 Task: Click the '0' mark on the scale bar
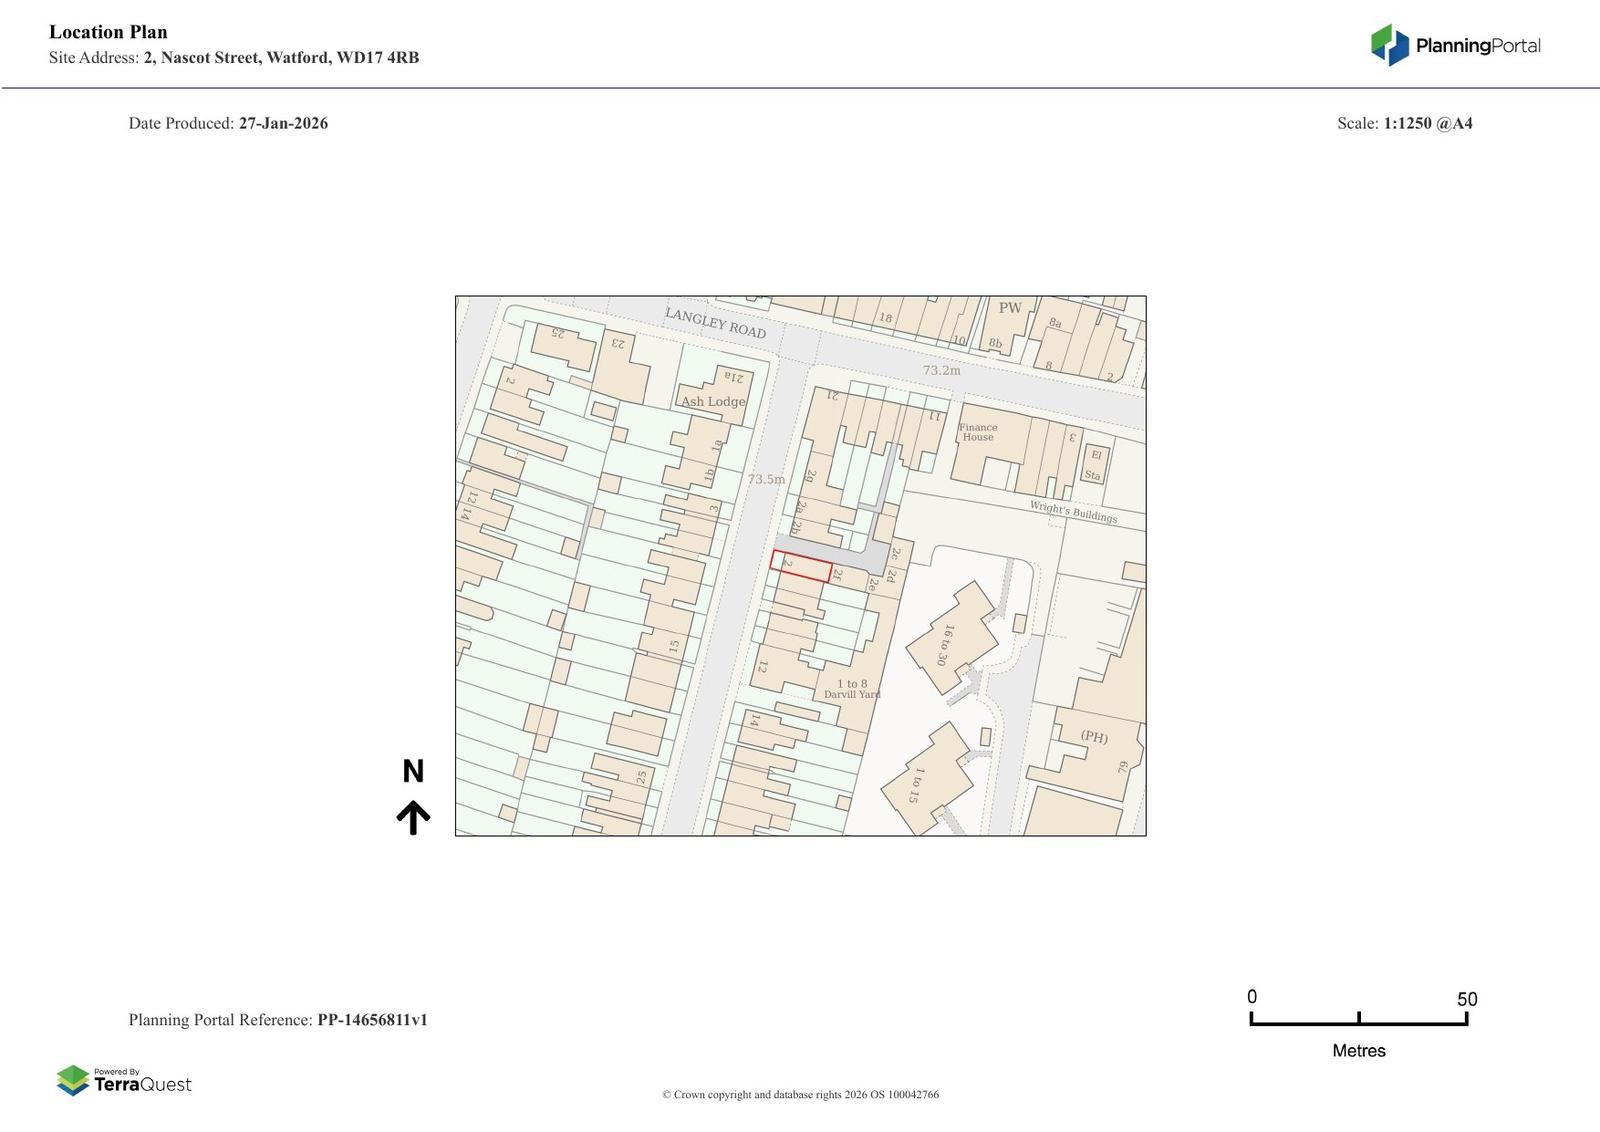point(1252,997)
